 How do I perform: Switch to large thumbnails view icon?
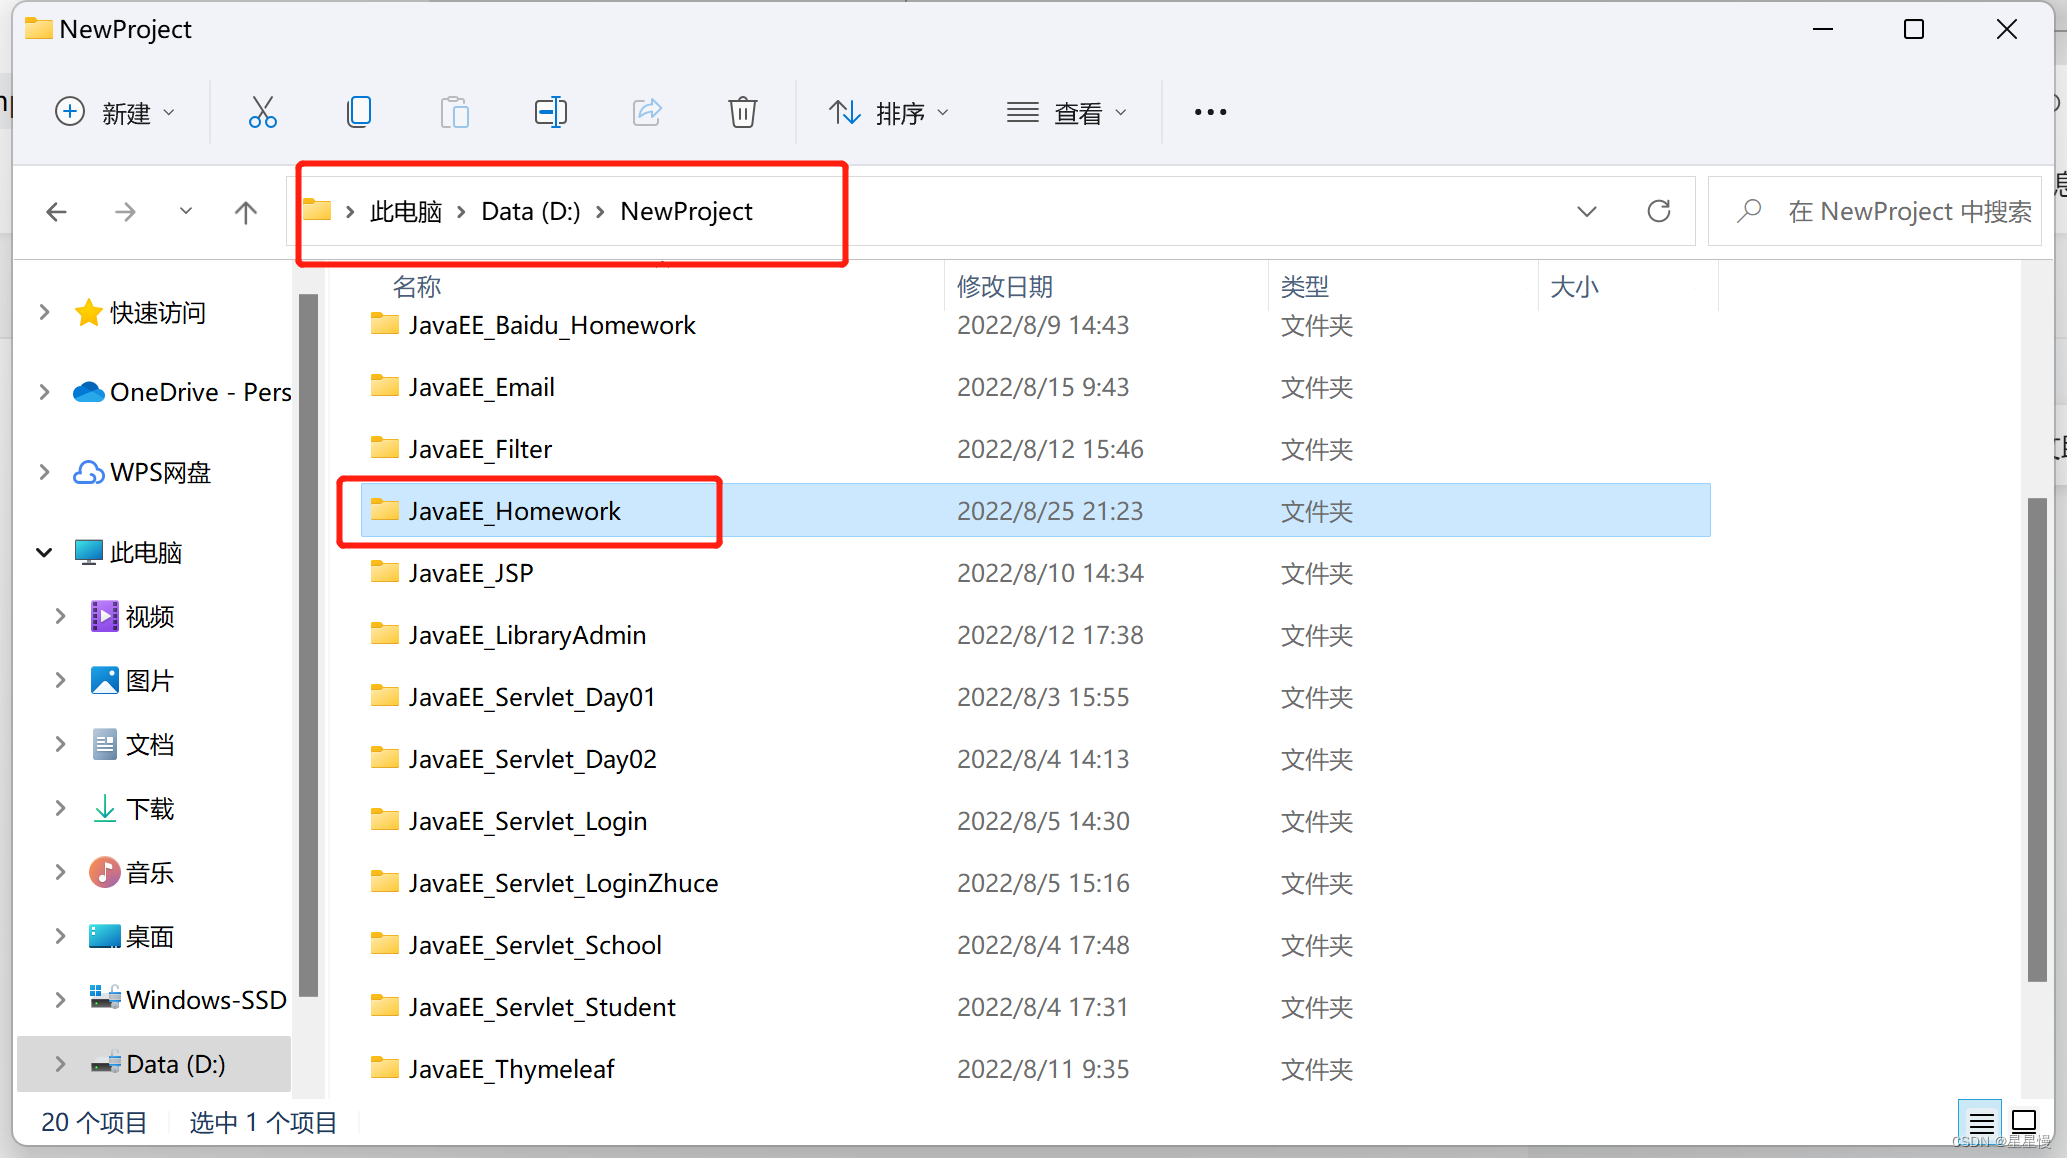(2024, 1122)
